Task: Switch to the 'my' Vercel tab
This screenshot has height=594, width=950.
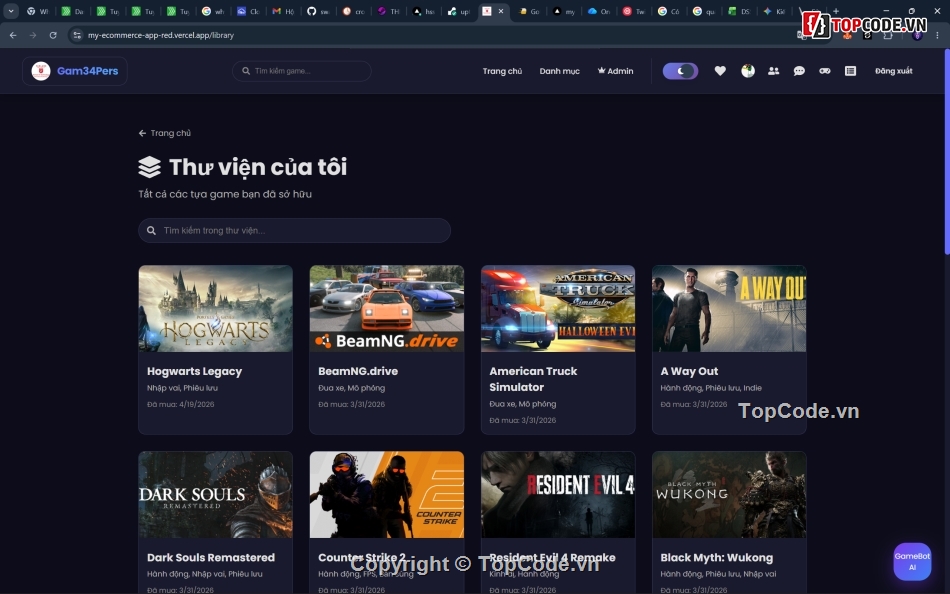Action: click(564, 11)
